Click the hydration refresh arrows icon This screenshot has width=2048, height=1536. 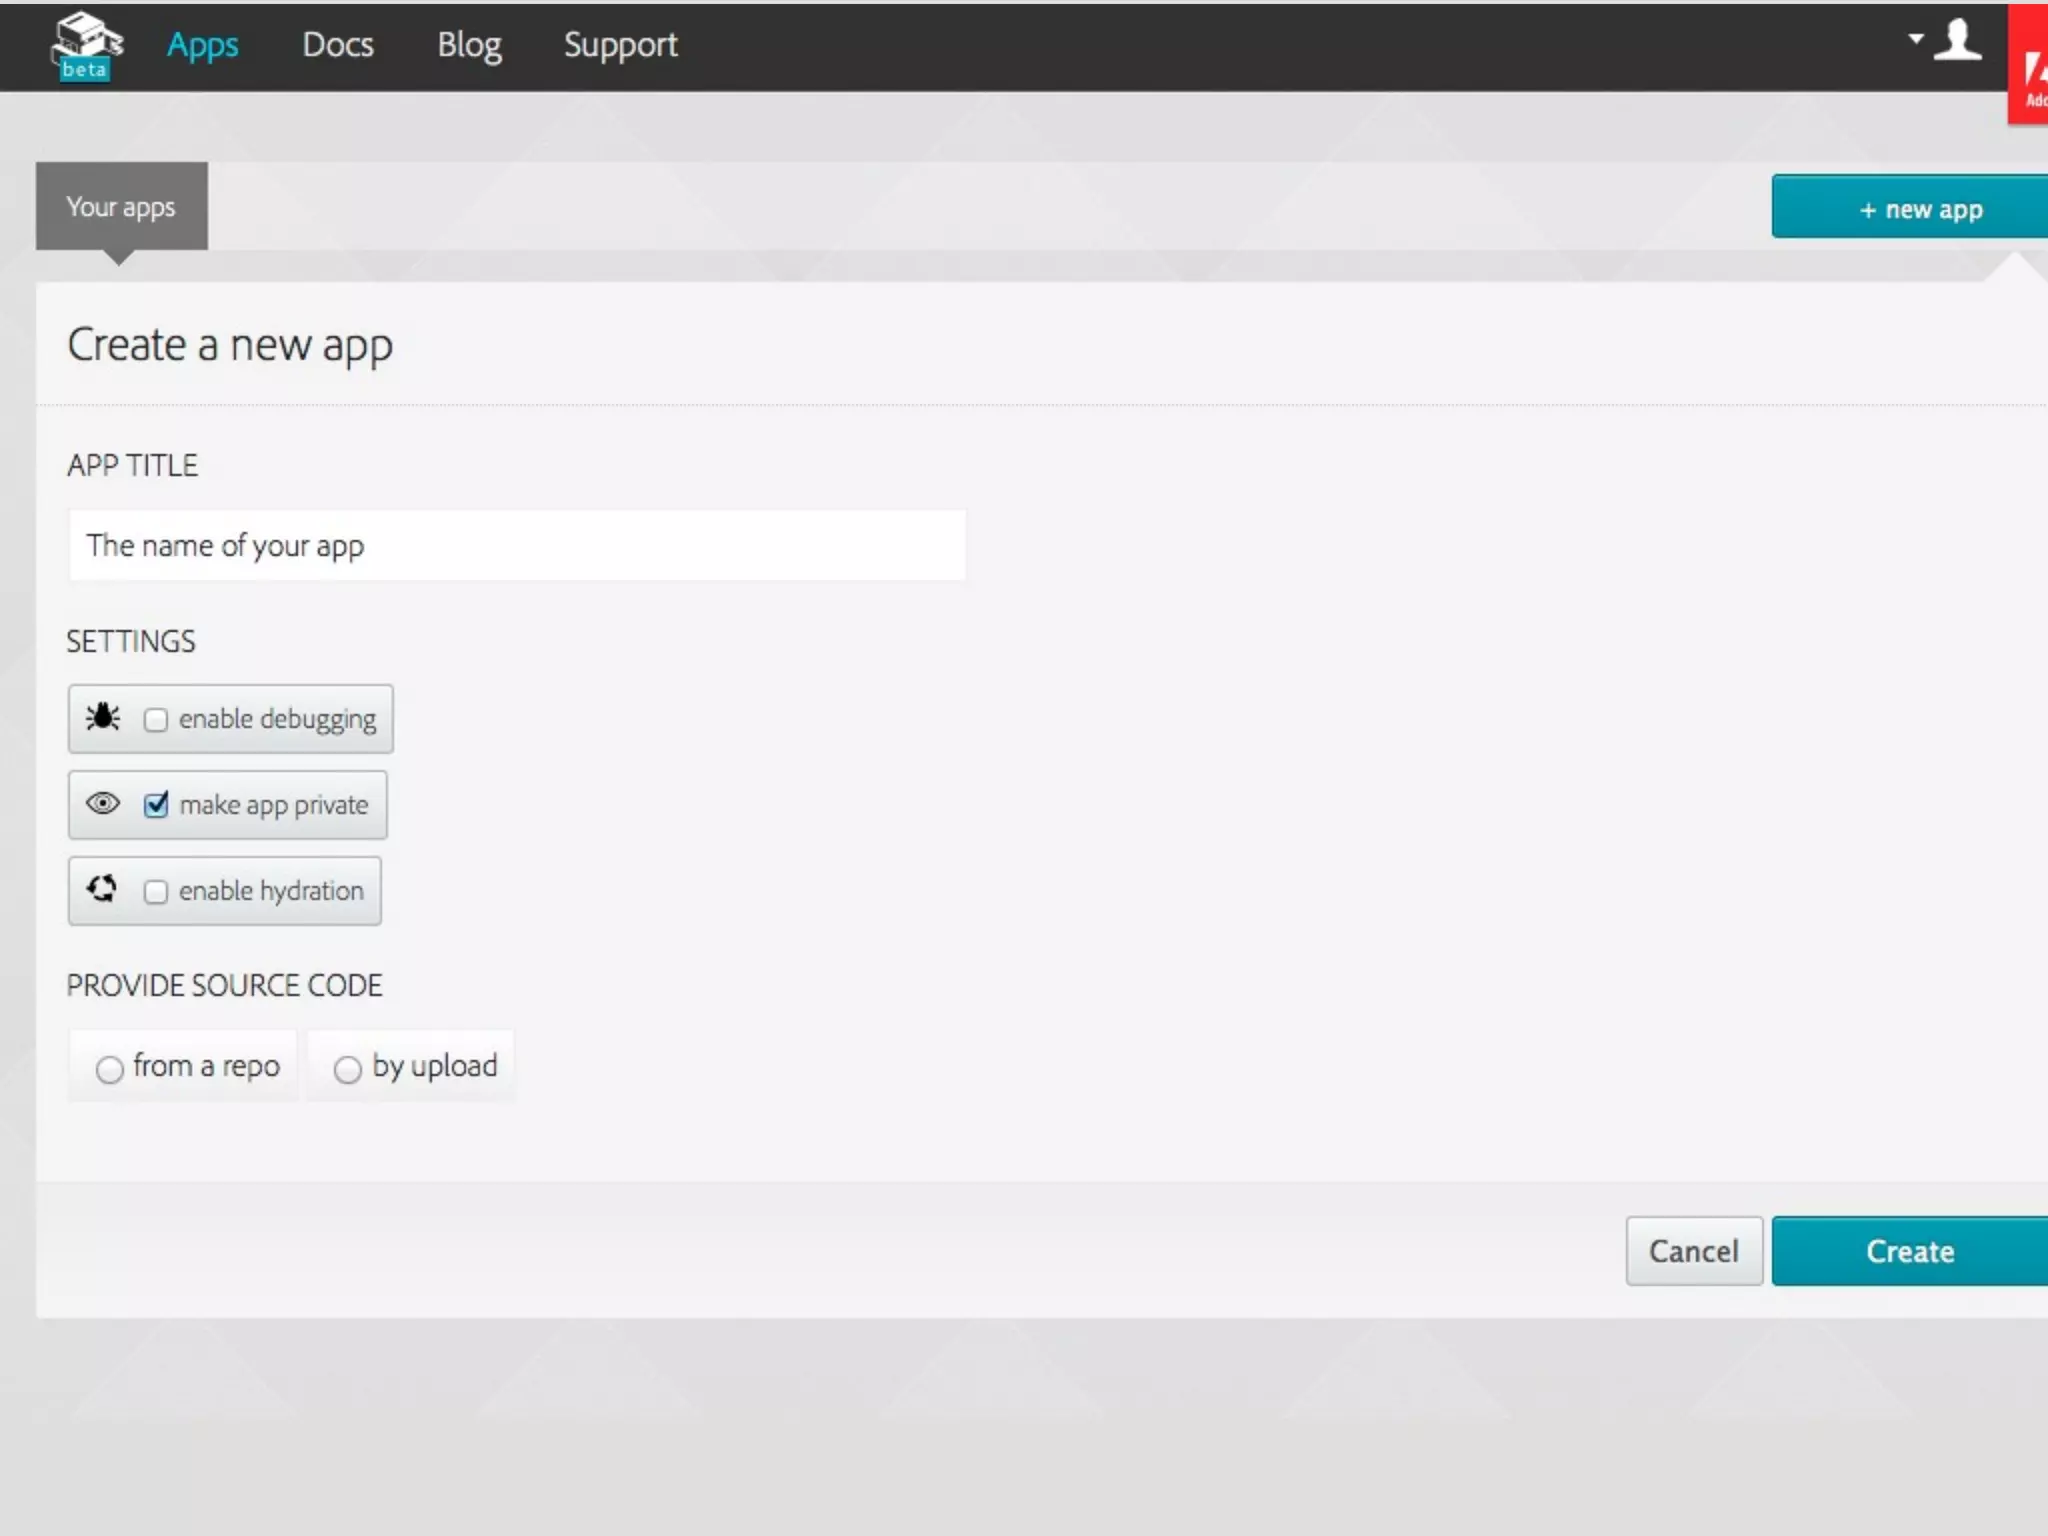pos(102,889)
